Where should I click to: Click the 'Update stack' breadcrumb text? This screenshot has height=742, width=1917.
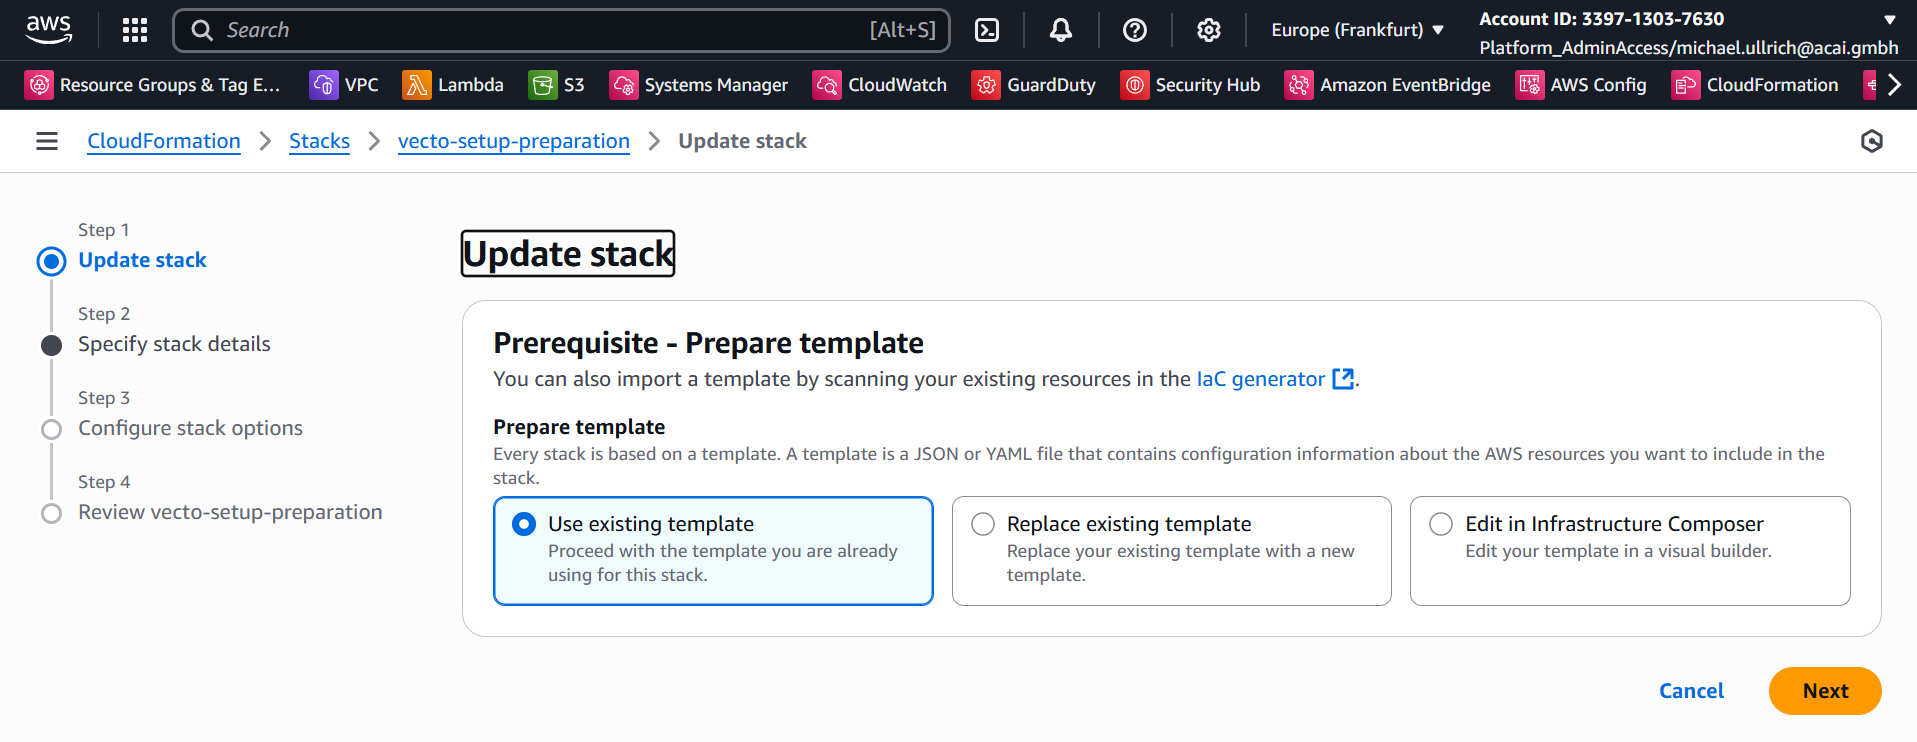[x=742, y=141]
